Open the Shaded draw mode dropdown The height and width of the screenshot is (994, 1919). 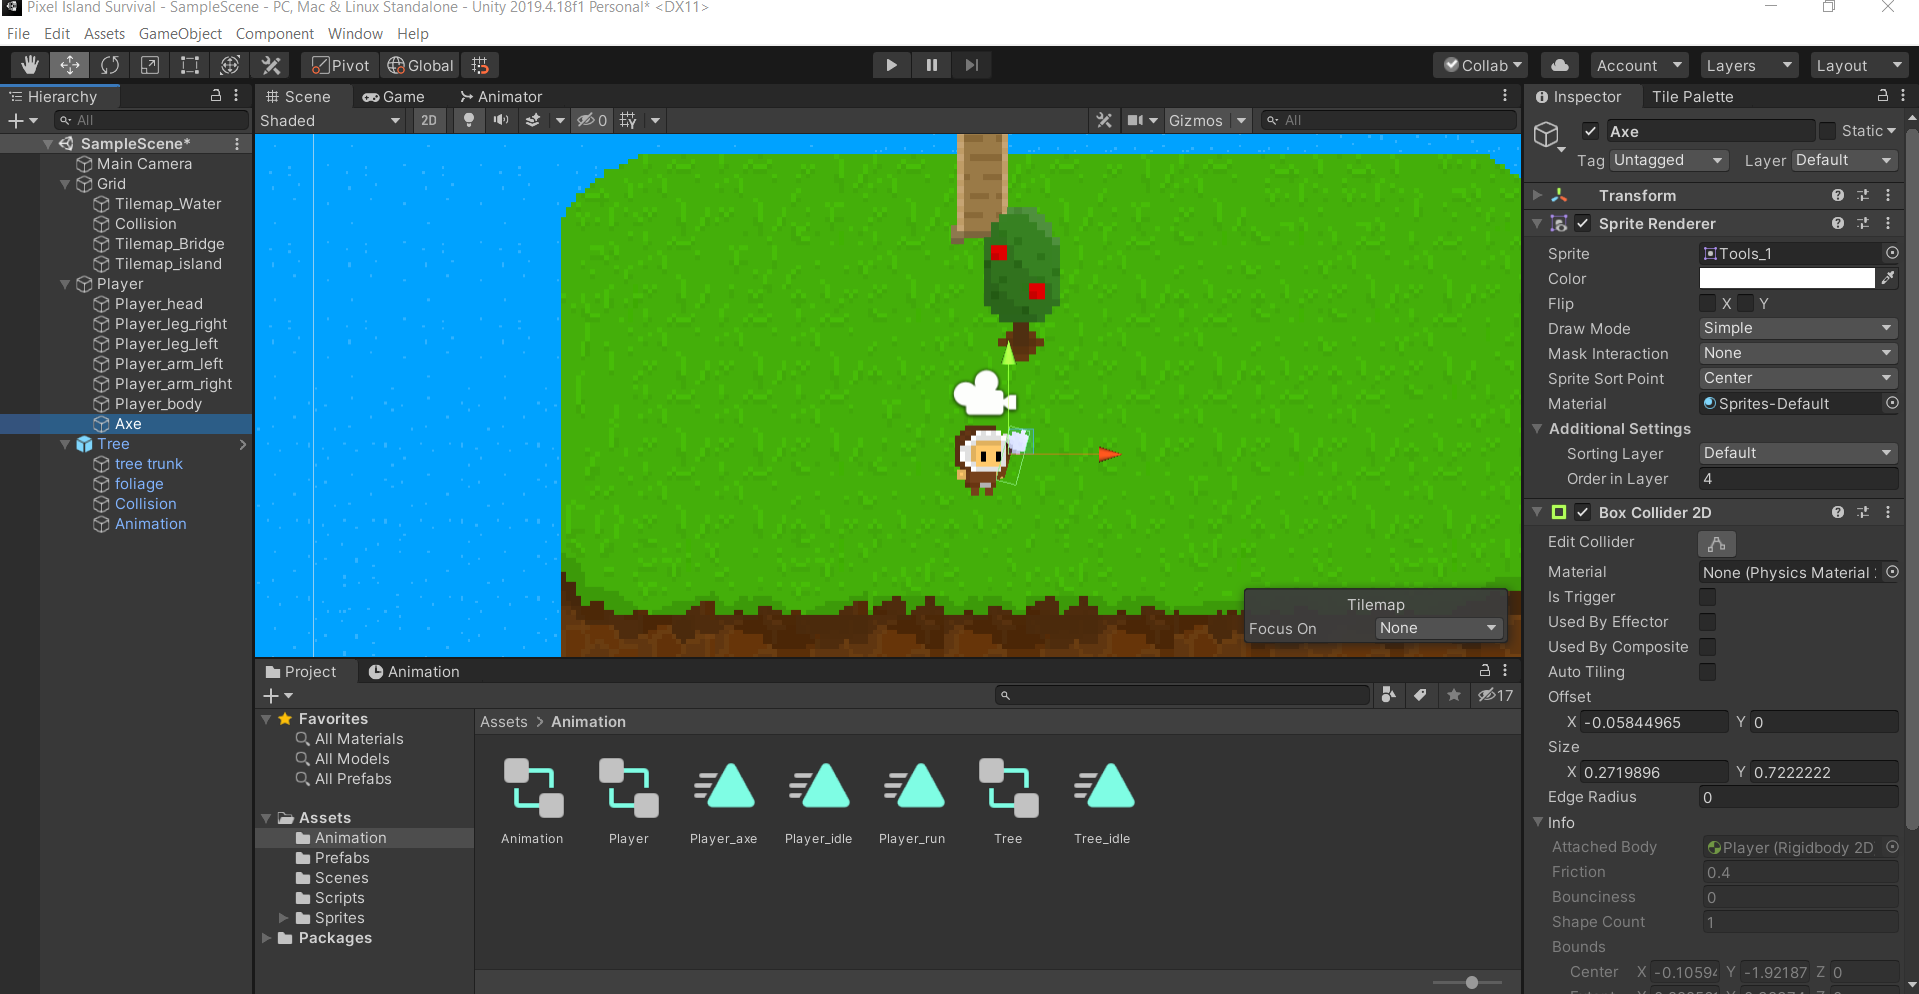(330, 120)
